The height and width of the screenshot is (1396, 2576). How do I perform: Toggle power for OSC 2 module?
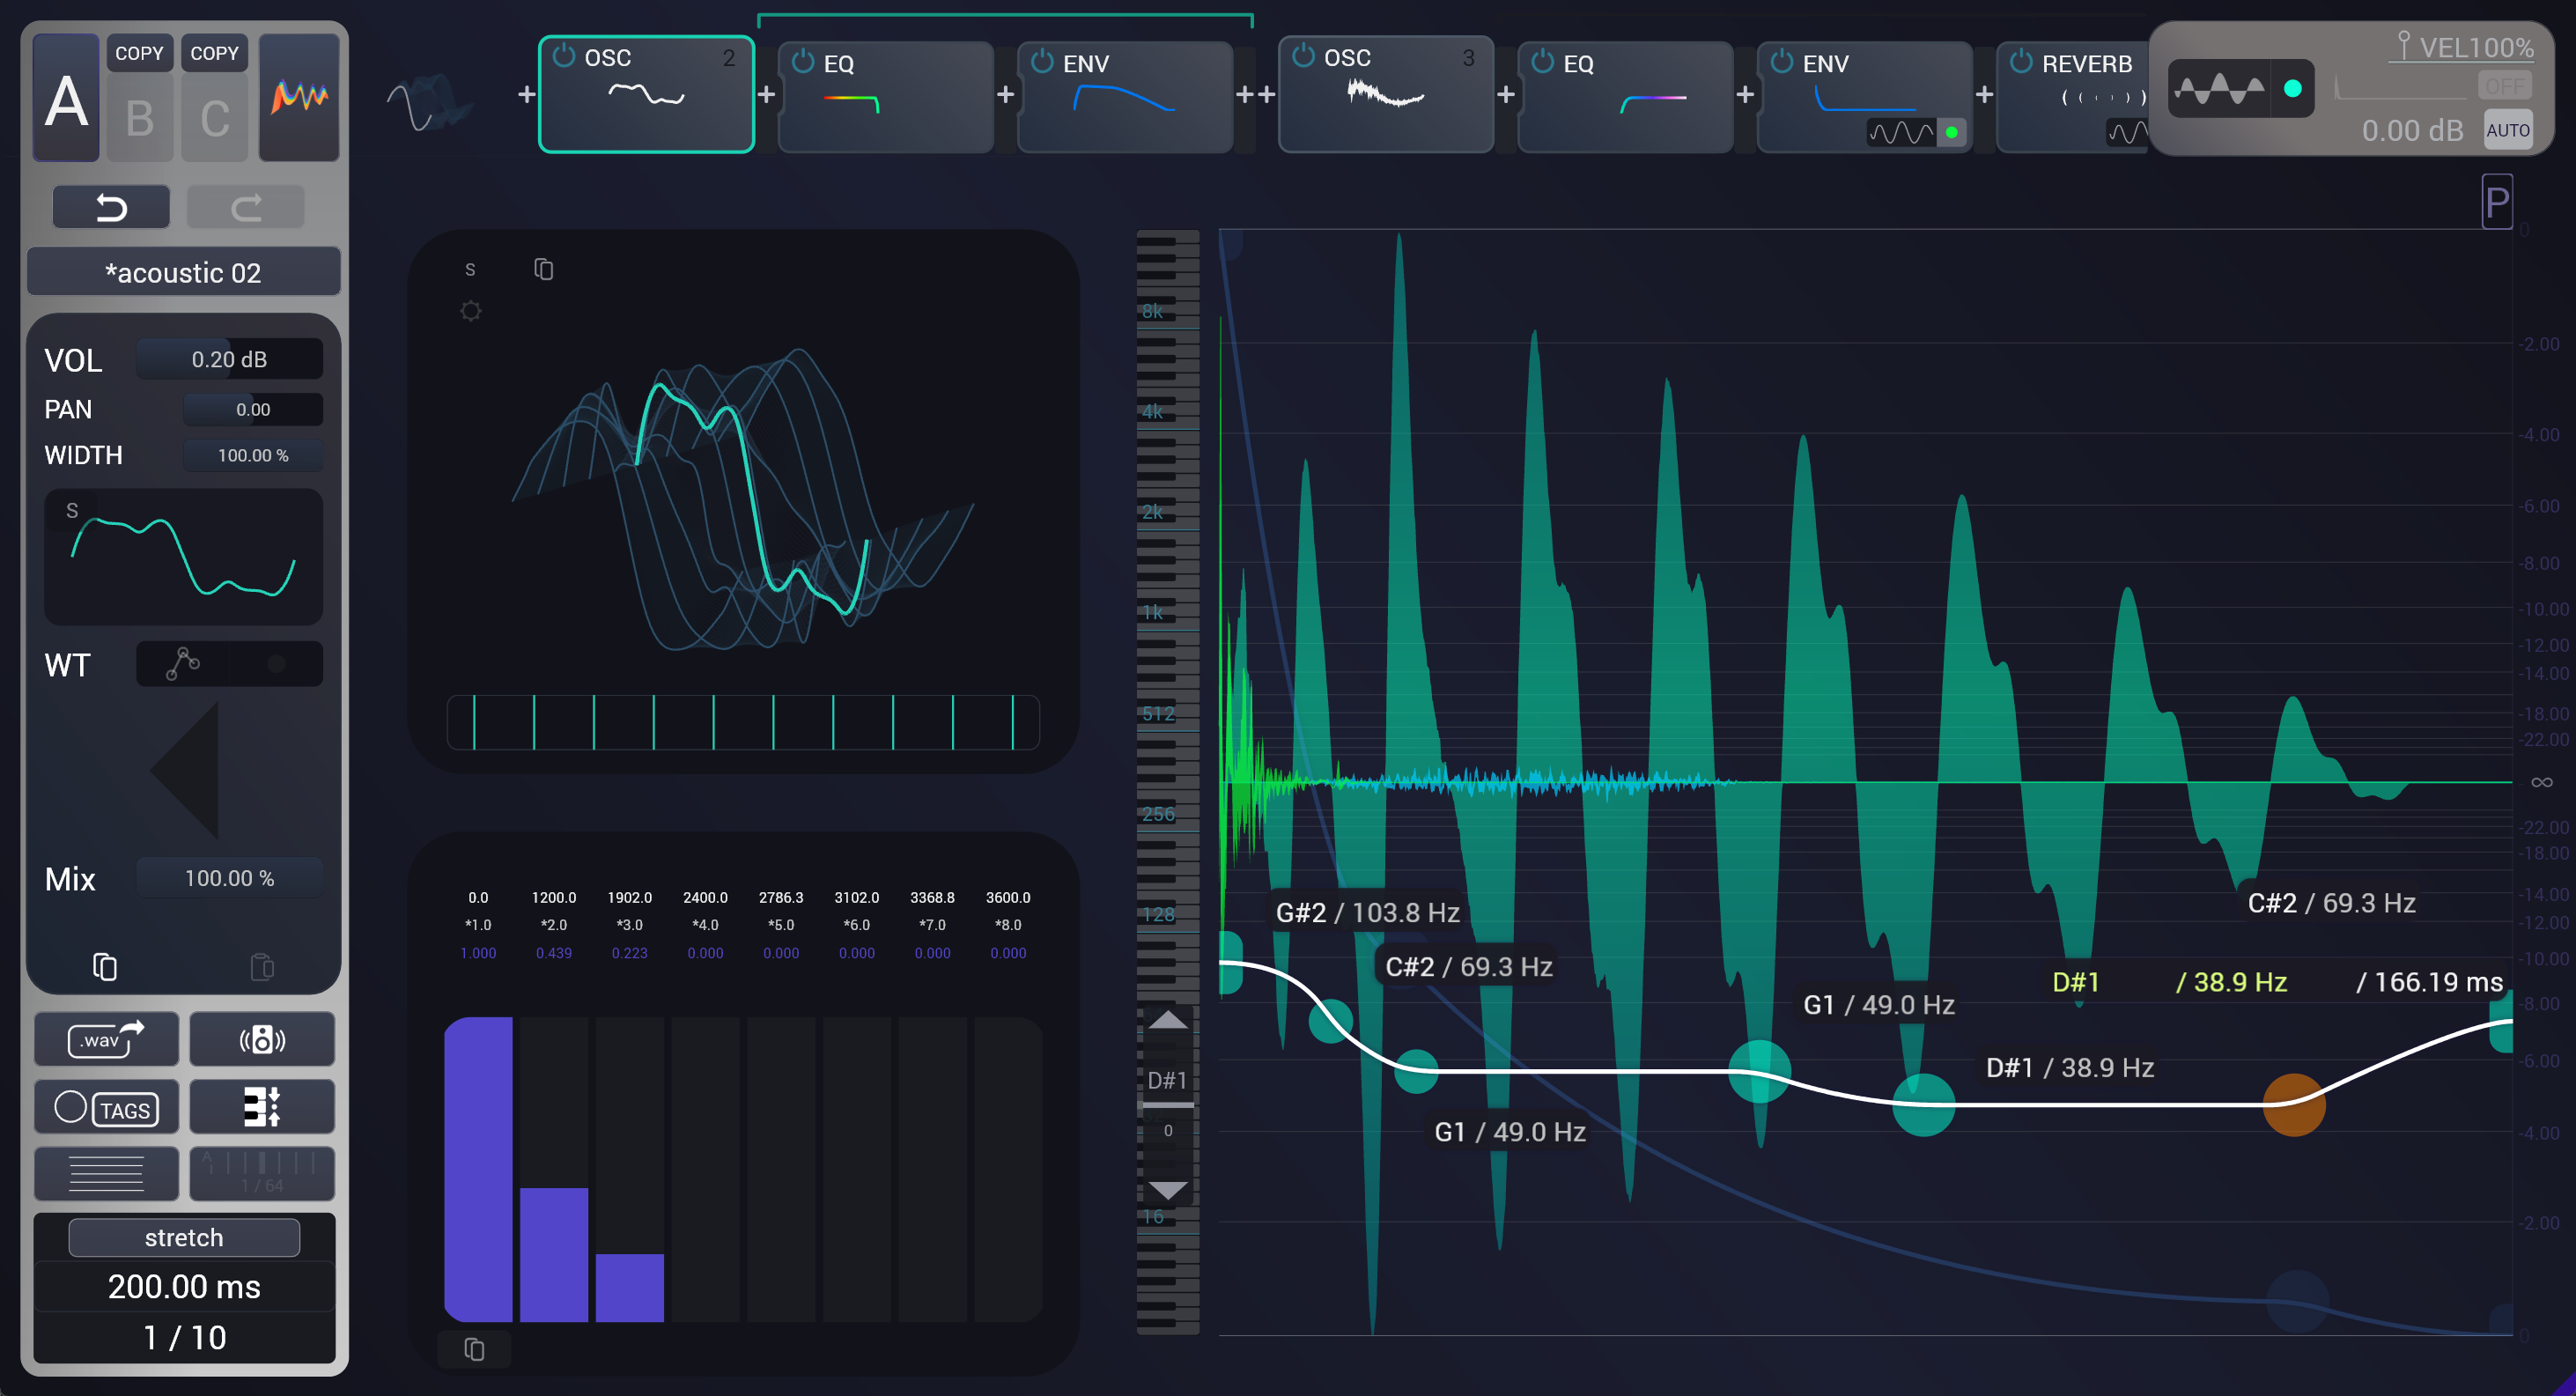click(x=564, y=56)
